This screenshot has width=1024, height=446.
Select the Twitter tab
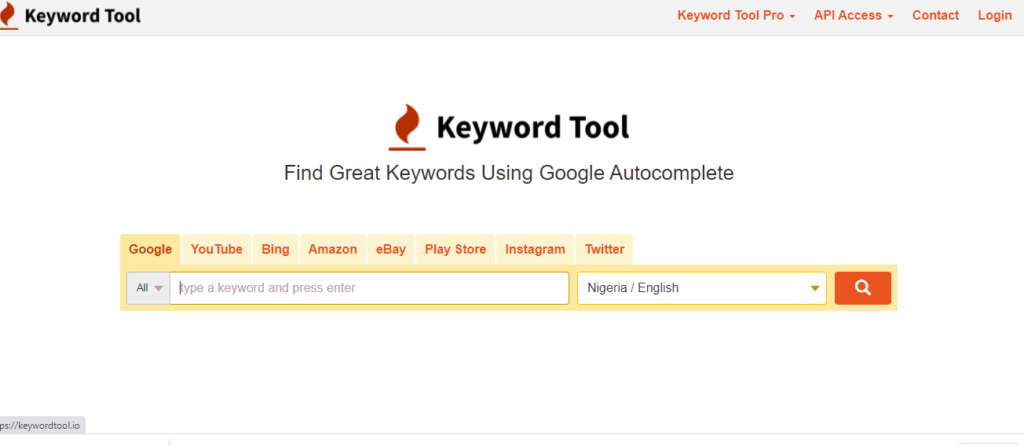point(605,249)
